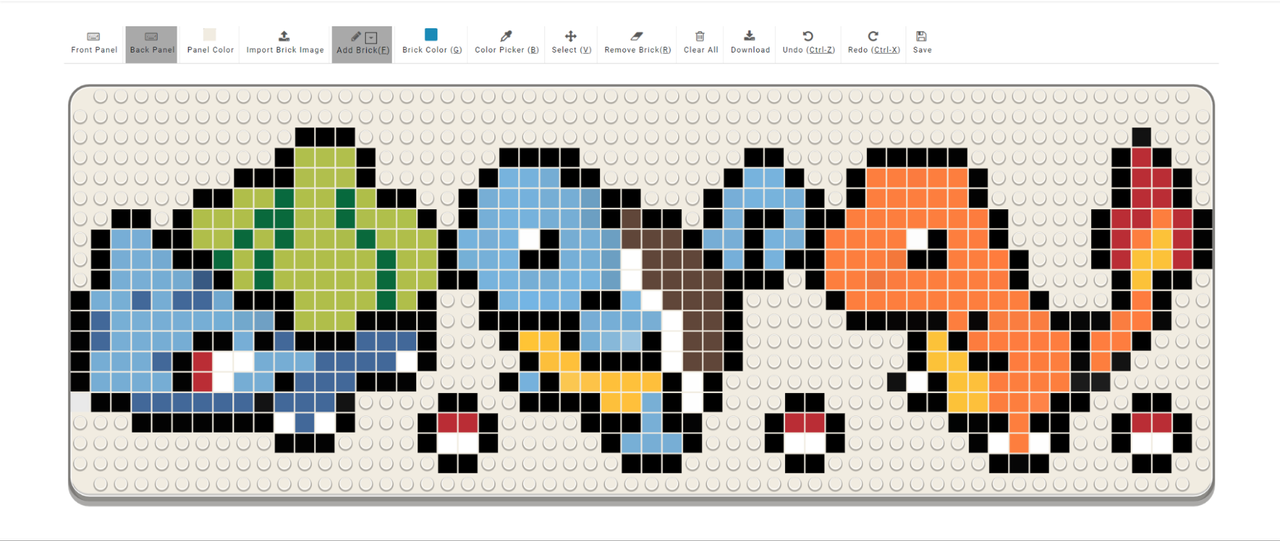Open the Panel Color swatch
The width and height of the screenshot is (1280, 541).
210,35
